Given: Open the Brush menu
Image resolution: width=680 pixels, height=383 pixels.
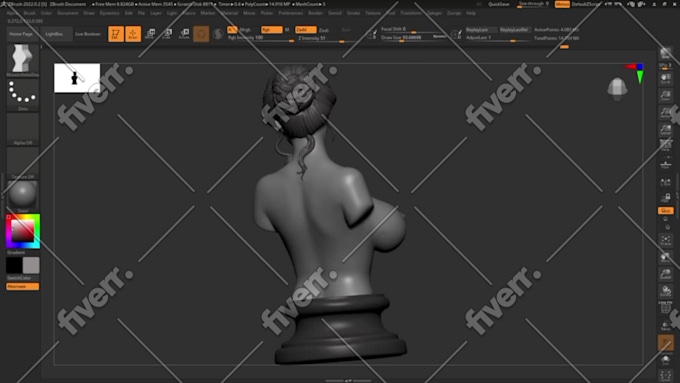Looking at the screenshot, I should coord(29,13).
